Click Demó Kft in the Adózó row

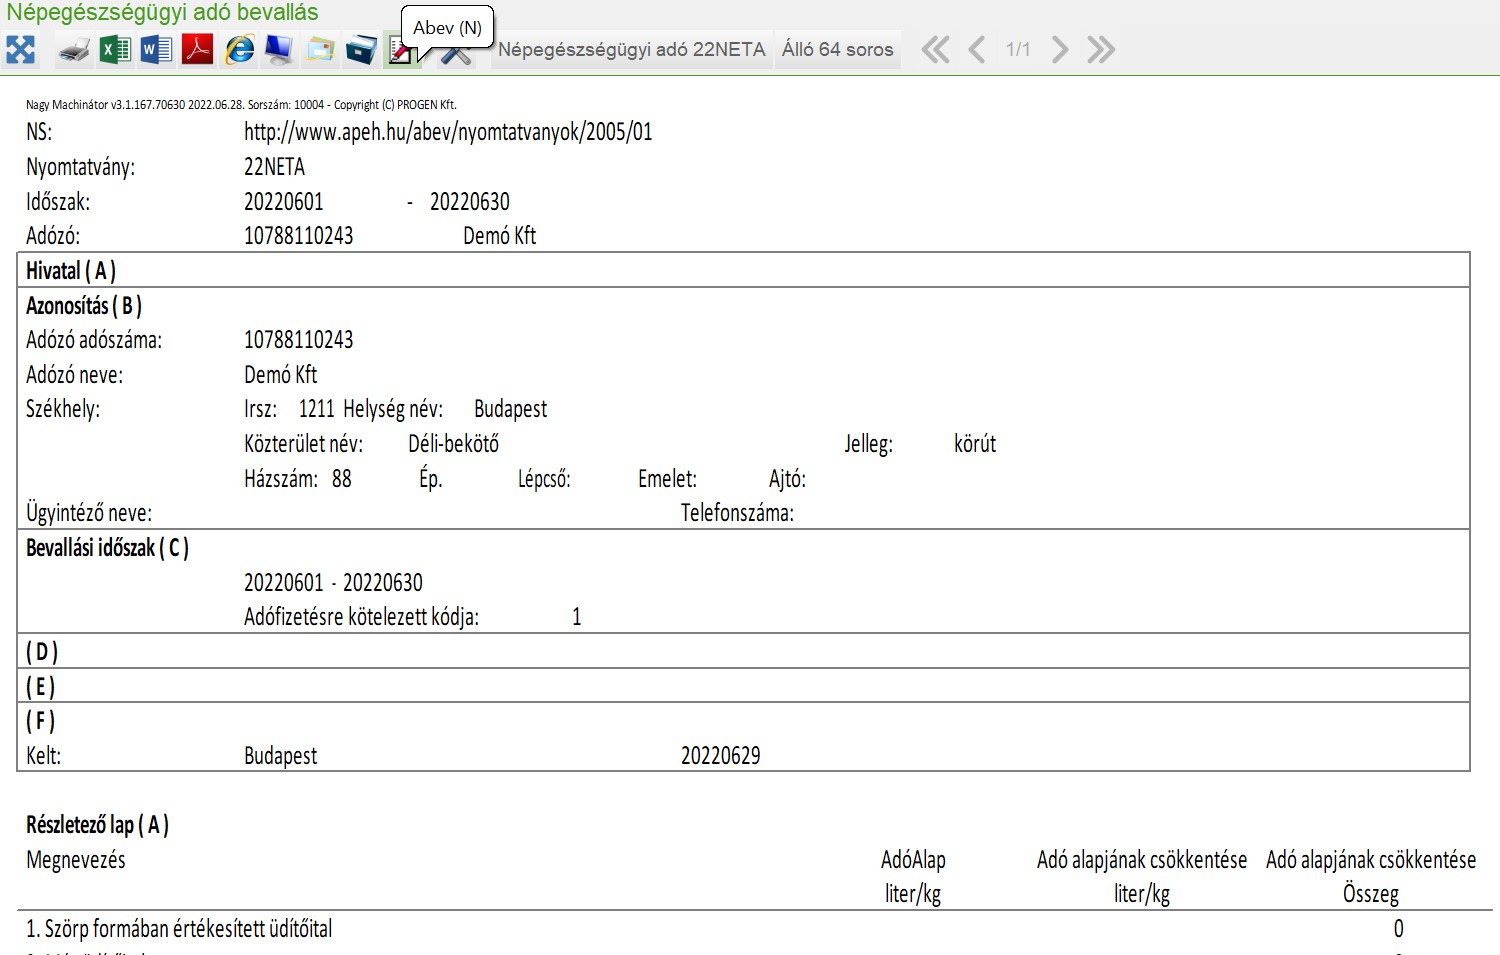coord(500,236)
